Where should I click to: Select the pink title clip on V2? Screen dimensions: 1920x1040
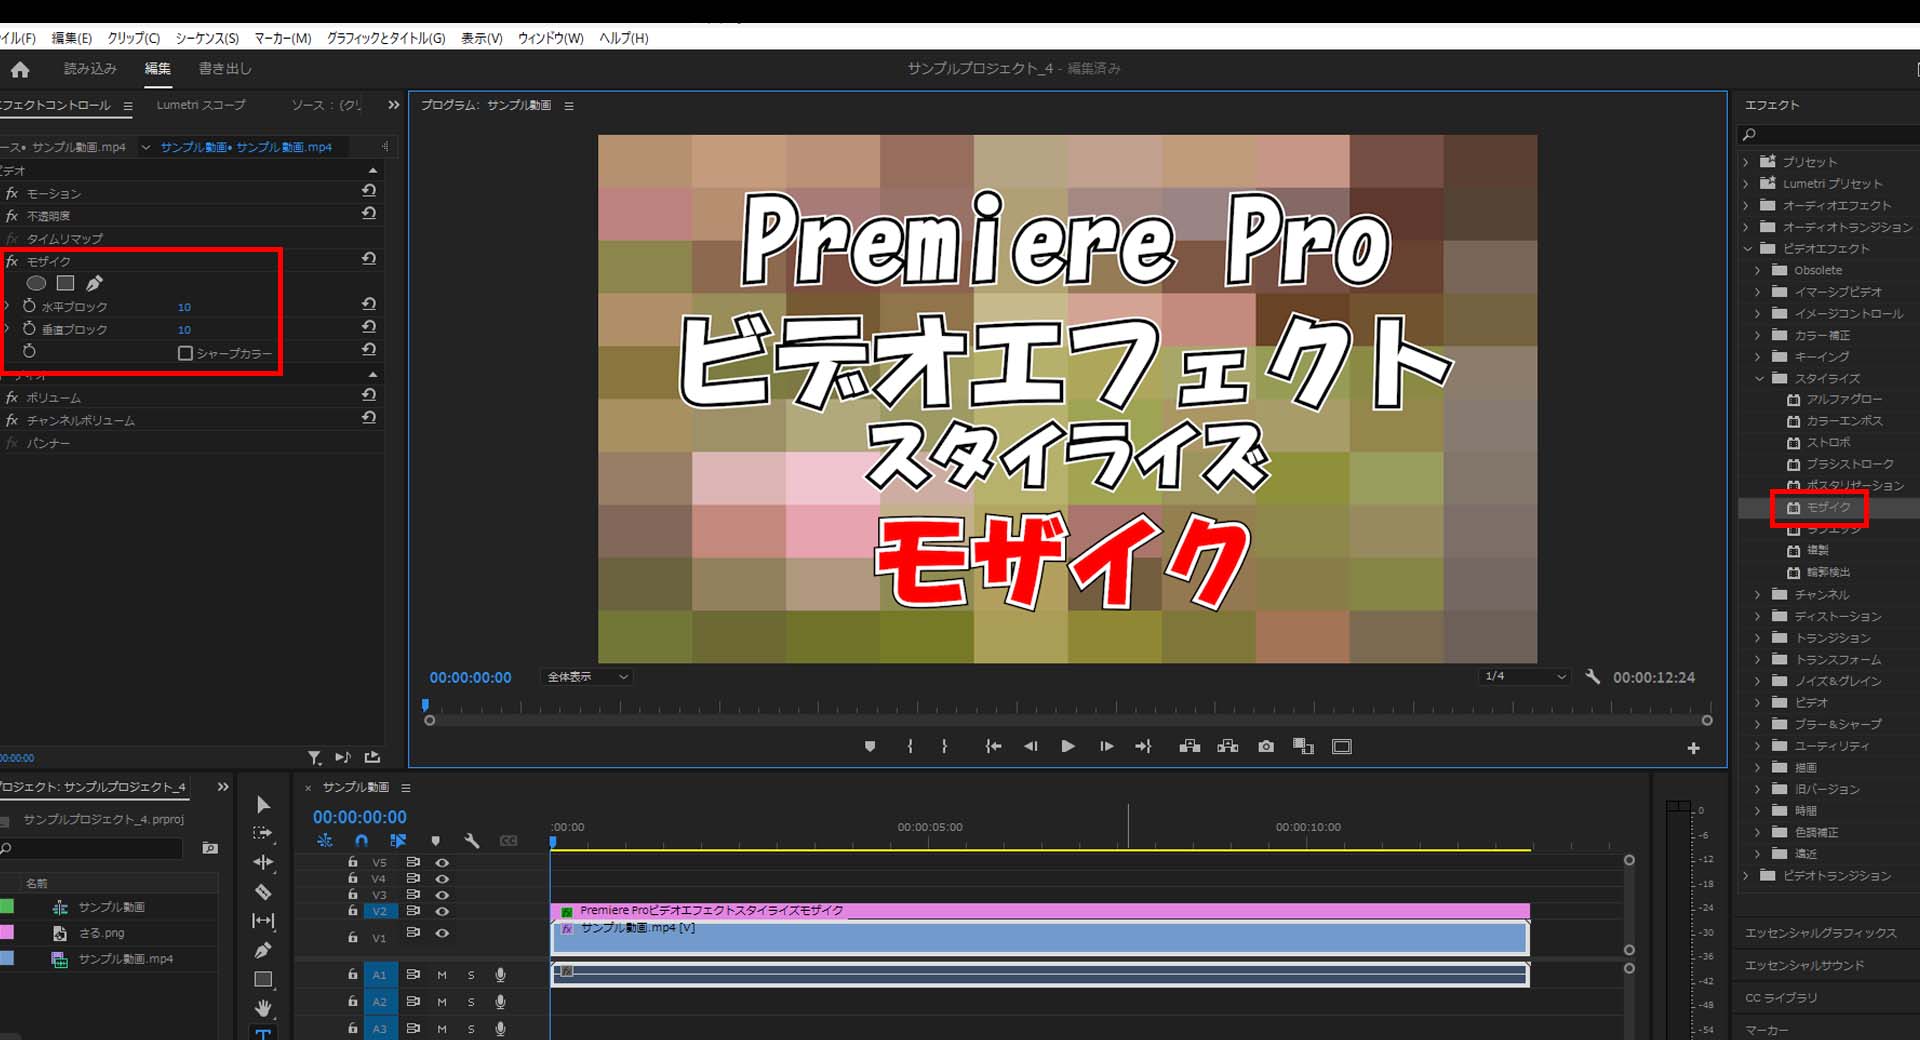click(1040, 911)
